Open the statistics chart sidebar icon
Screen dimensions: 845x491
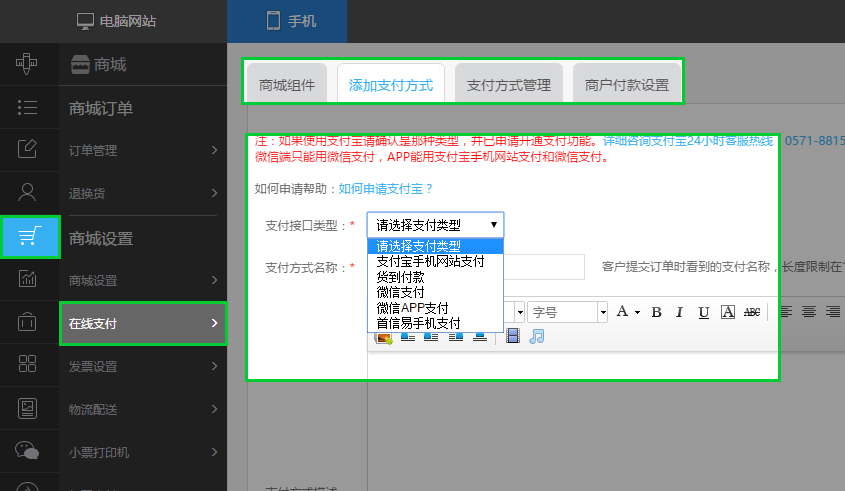pyautogui.click(x=29, y=279)
